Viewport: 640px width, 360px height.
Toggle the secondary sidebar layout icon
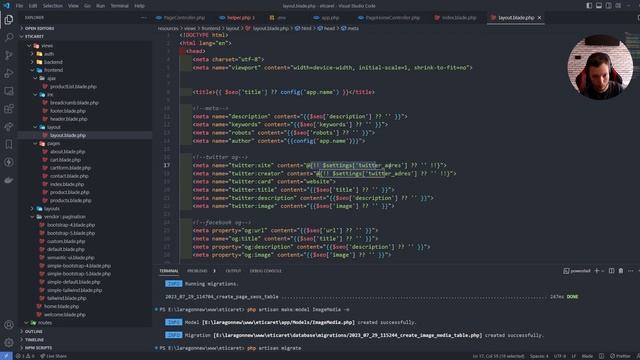609,6
